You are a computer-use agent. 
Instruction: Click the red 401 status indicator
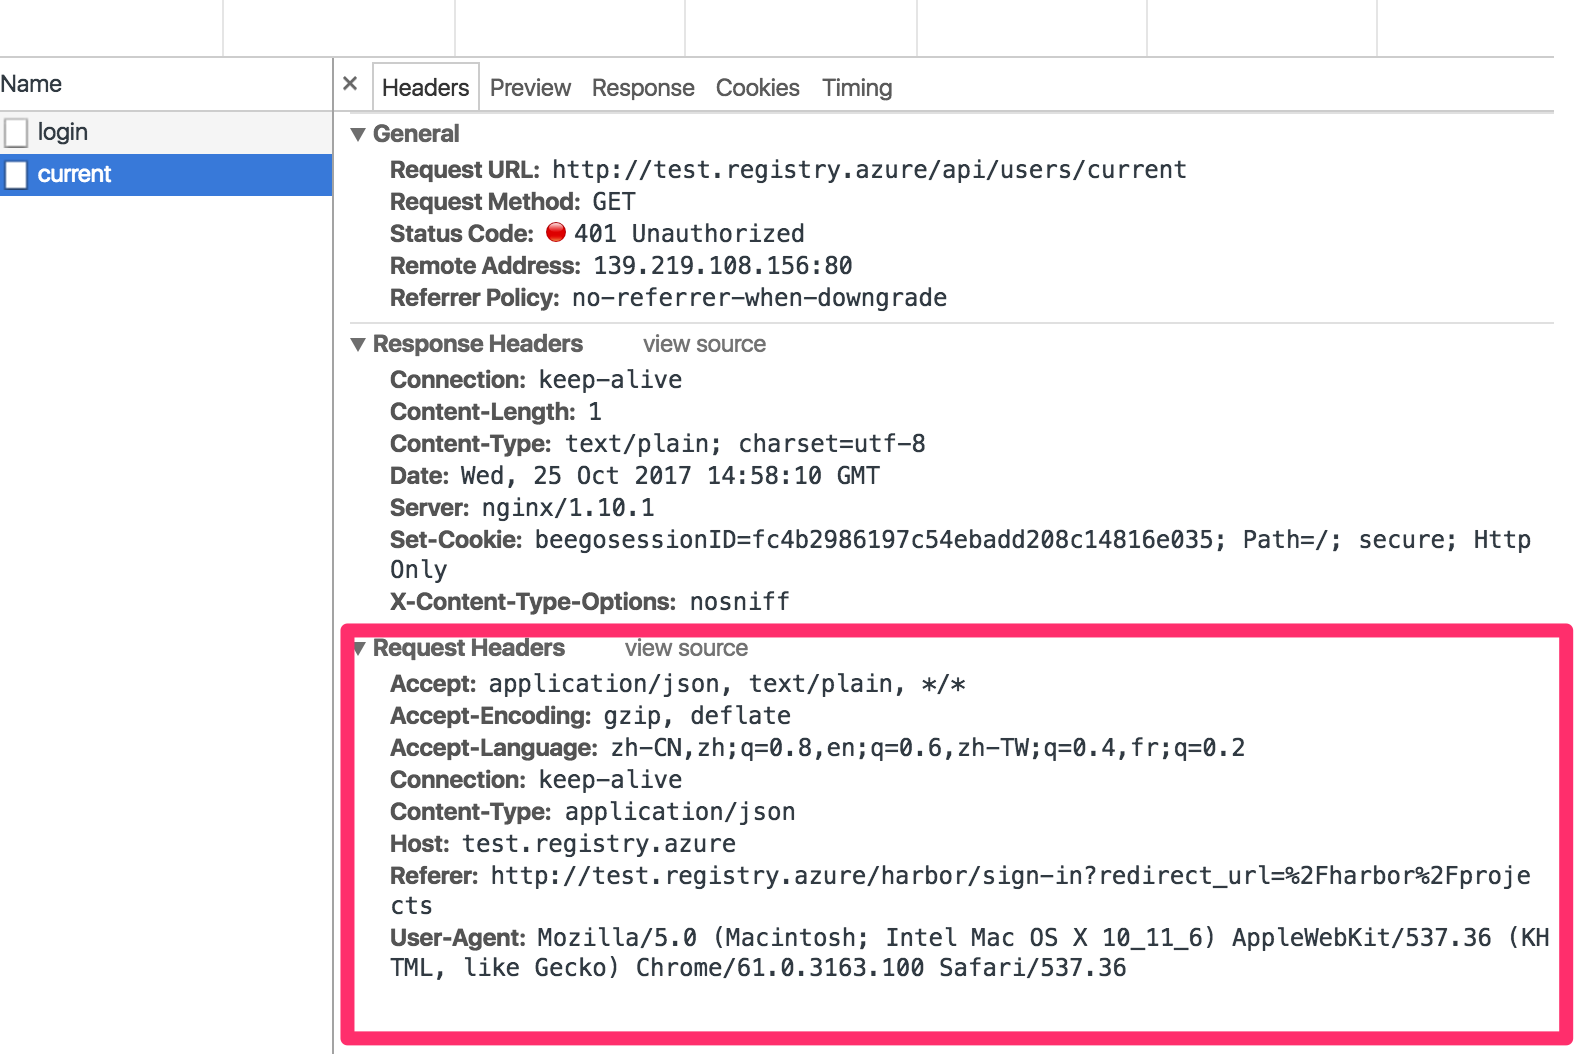tap(556, 233)
